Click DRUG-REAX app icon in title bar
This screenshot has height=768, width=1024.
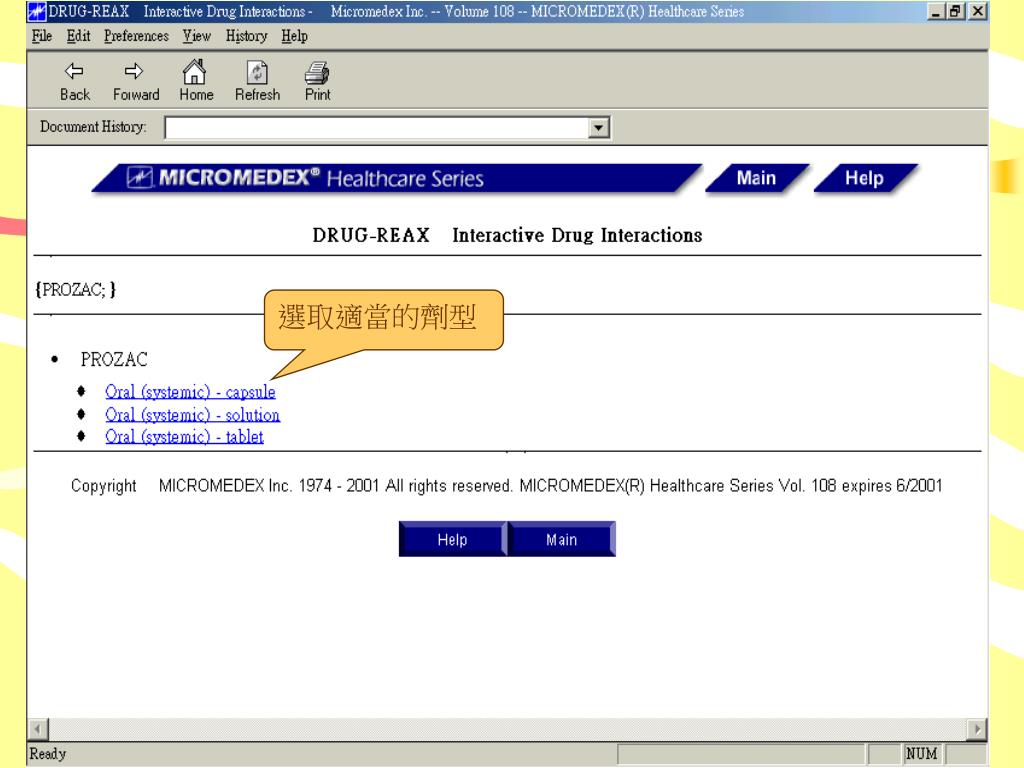point(37,11)
